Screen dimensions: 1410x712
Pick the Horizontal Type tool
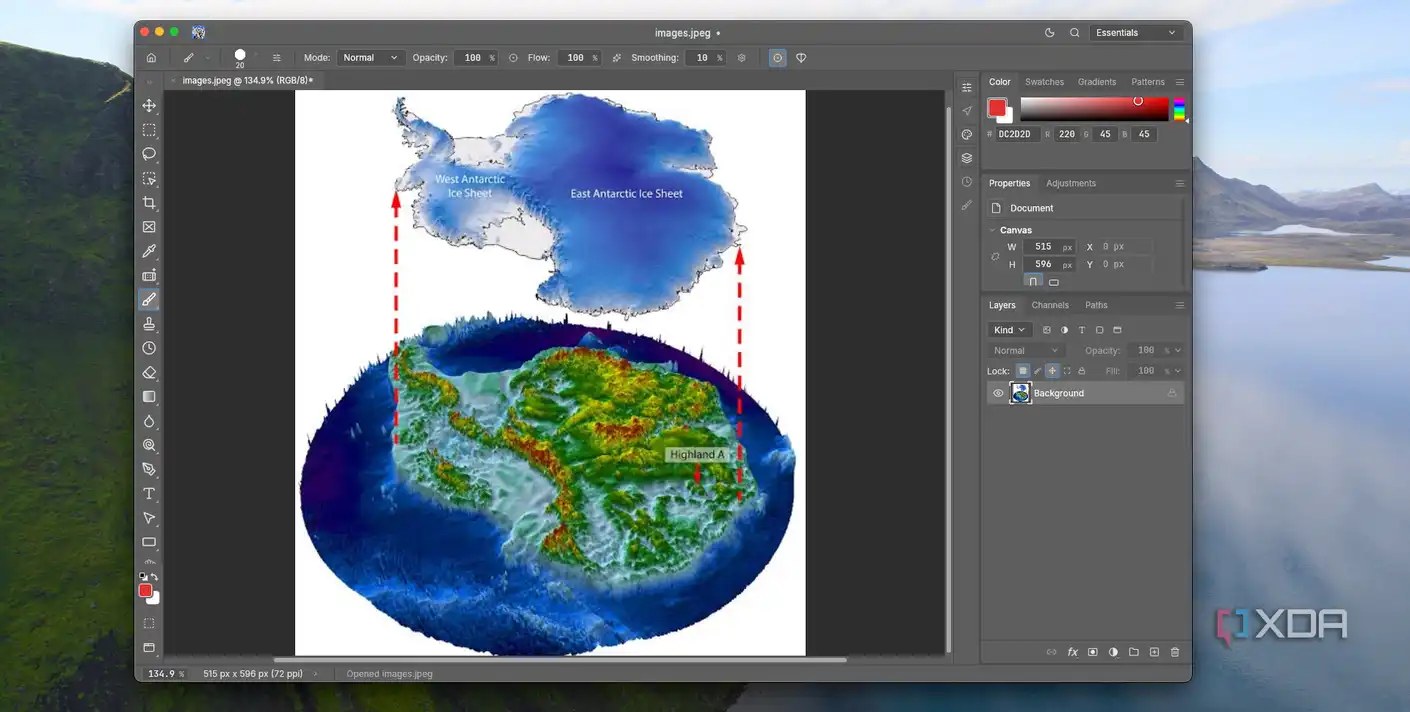pyautogui.click(x=149, y=494)
